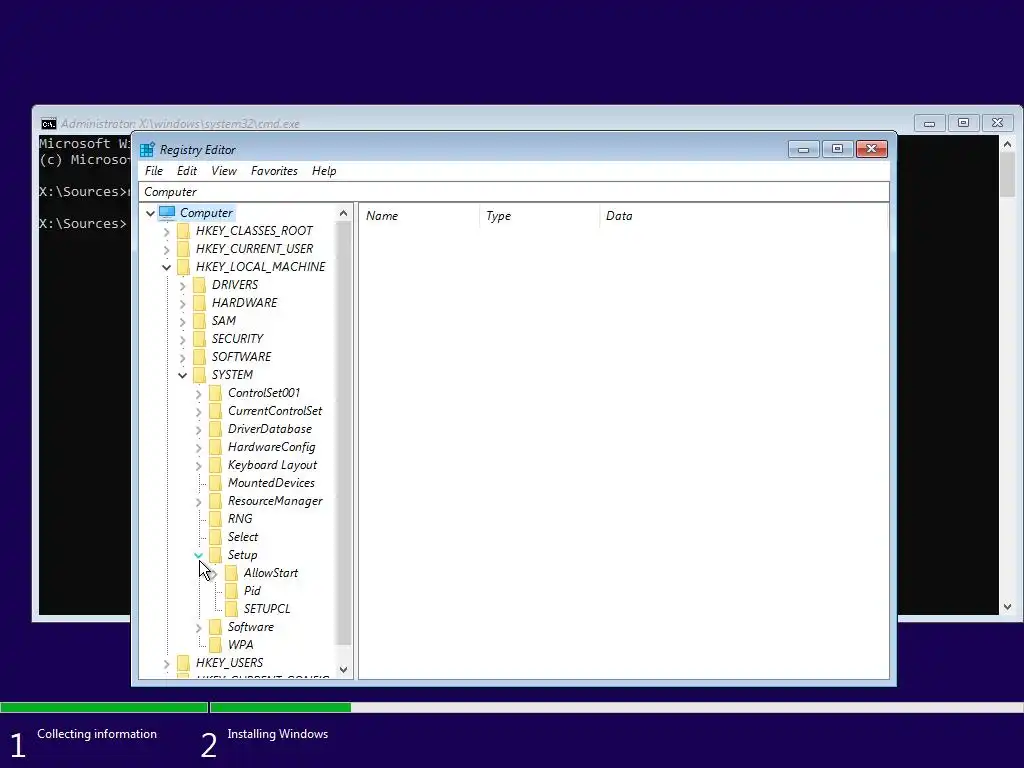Image resolution: width=1024 pixels, height=768 pixels.
Task: Select the HardwareConfig key label
Action: click(x=272, y=447)
